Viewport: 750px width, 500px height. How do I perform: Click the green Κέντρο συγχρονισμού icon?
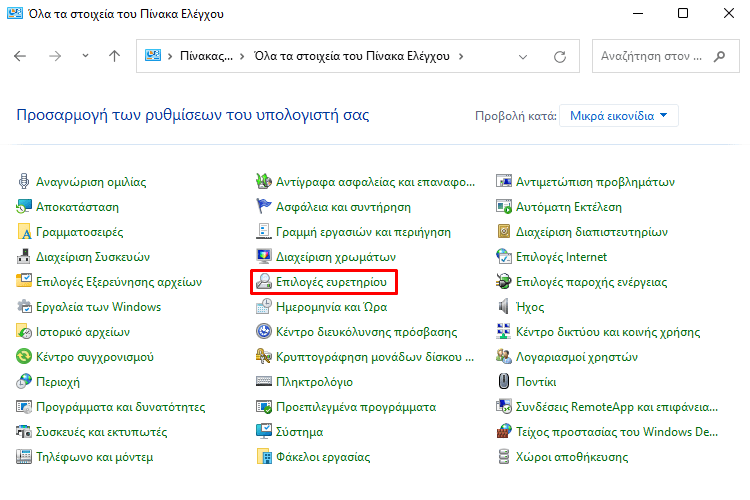coord(24,356)
